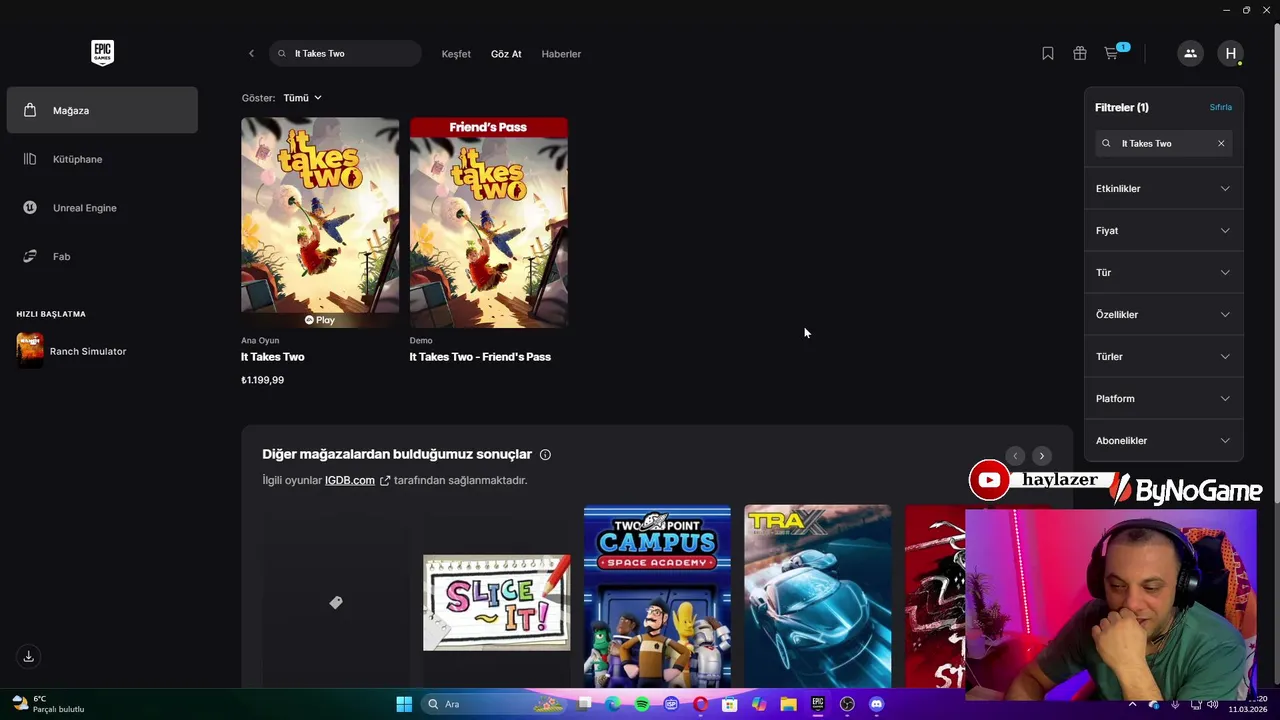Go to the Unreal Engine section
Screen dimensions: 1280x720
point(102,208)
